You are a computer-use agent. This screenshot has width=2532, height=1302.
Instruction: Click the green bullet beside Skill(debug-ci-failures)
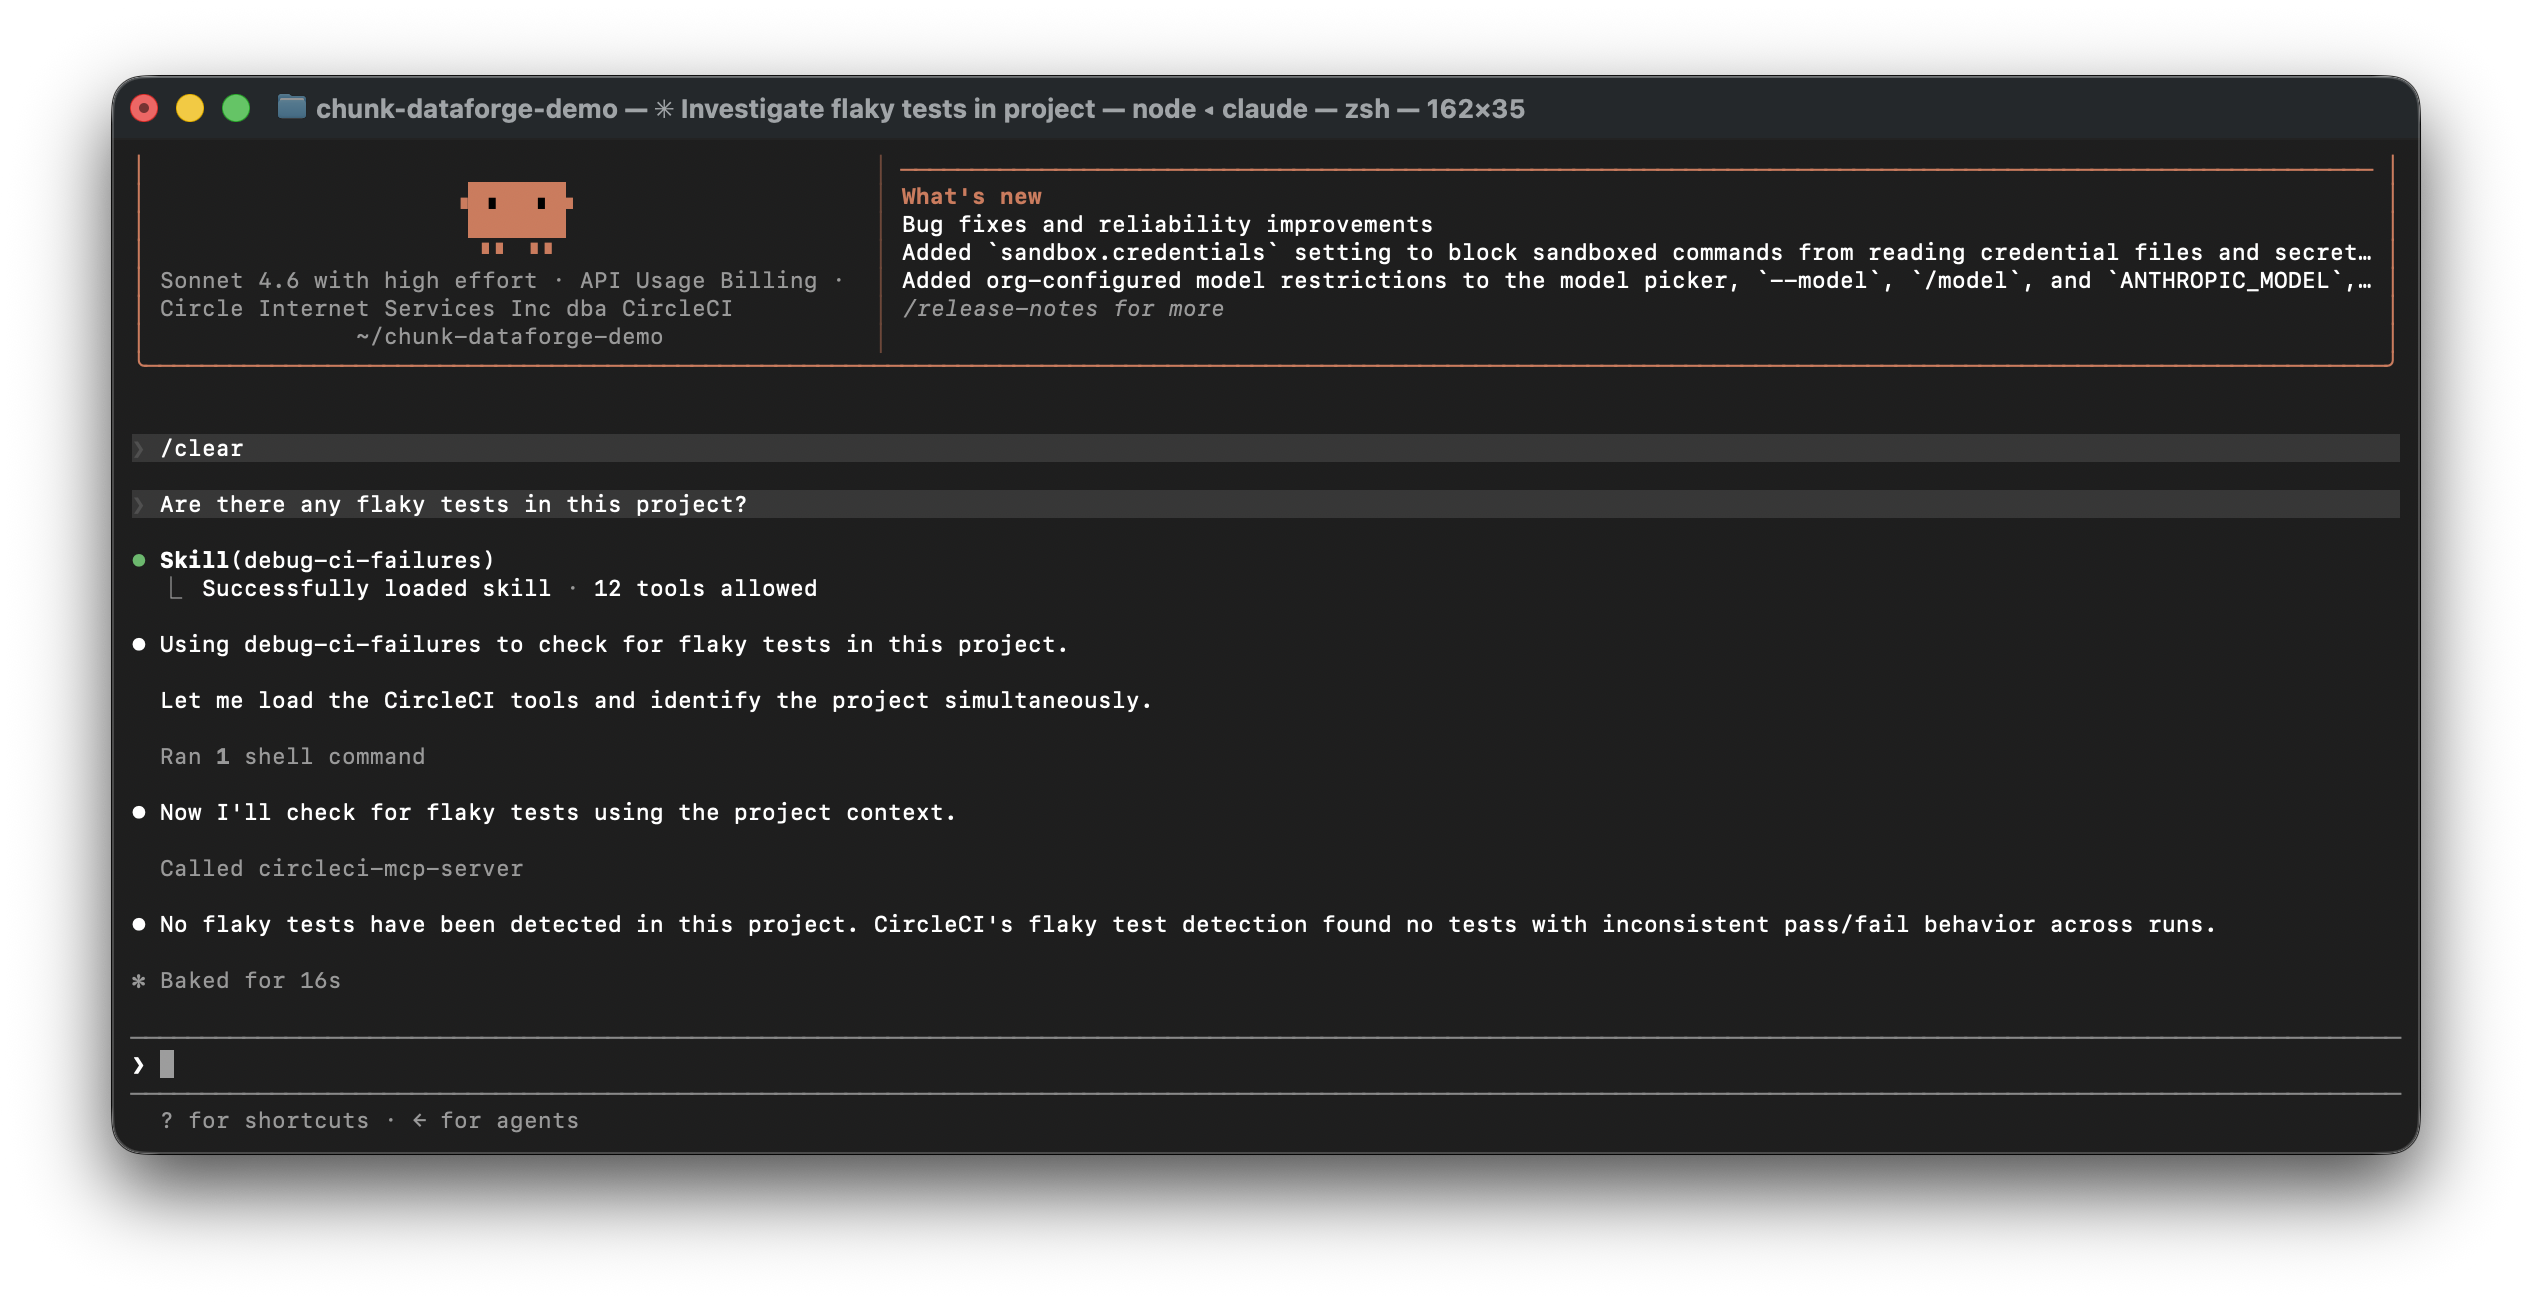click(x=139, y=560)
